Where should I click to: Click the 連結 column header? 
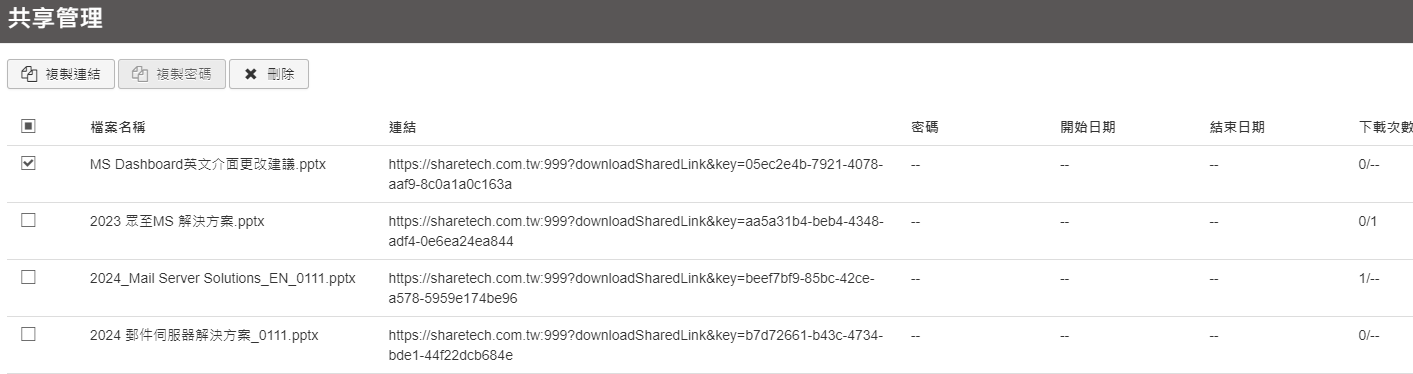point(402,127)
